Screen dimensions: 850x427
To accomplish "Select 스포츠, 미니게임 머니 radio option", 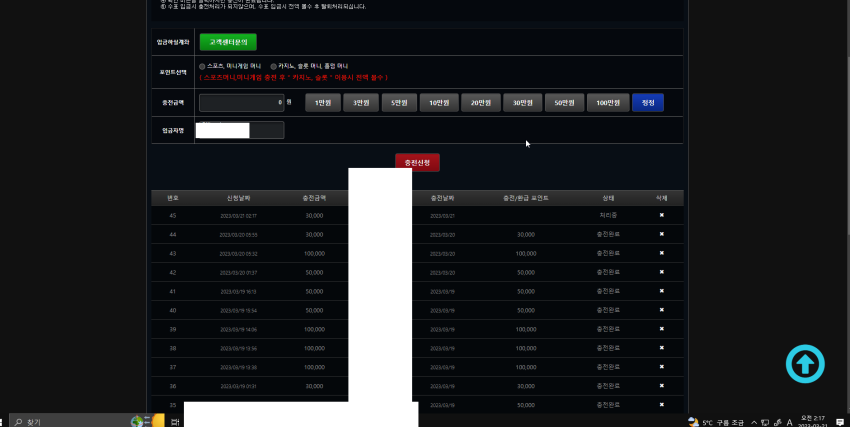I will coord(202,66).
